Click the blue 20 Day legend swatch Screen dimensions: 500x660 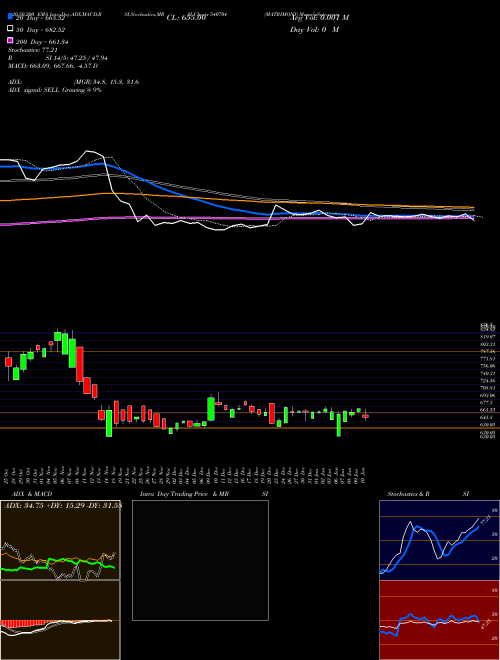(10, 17)
